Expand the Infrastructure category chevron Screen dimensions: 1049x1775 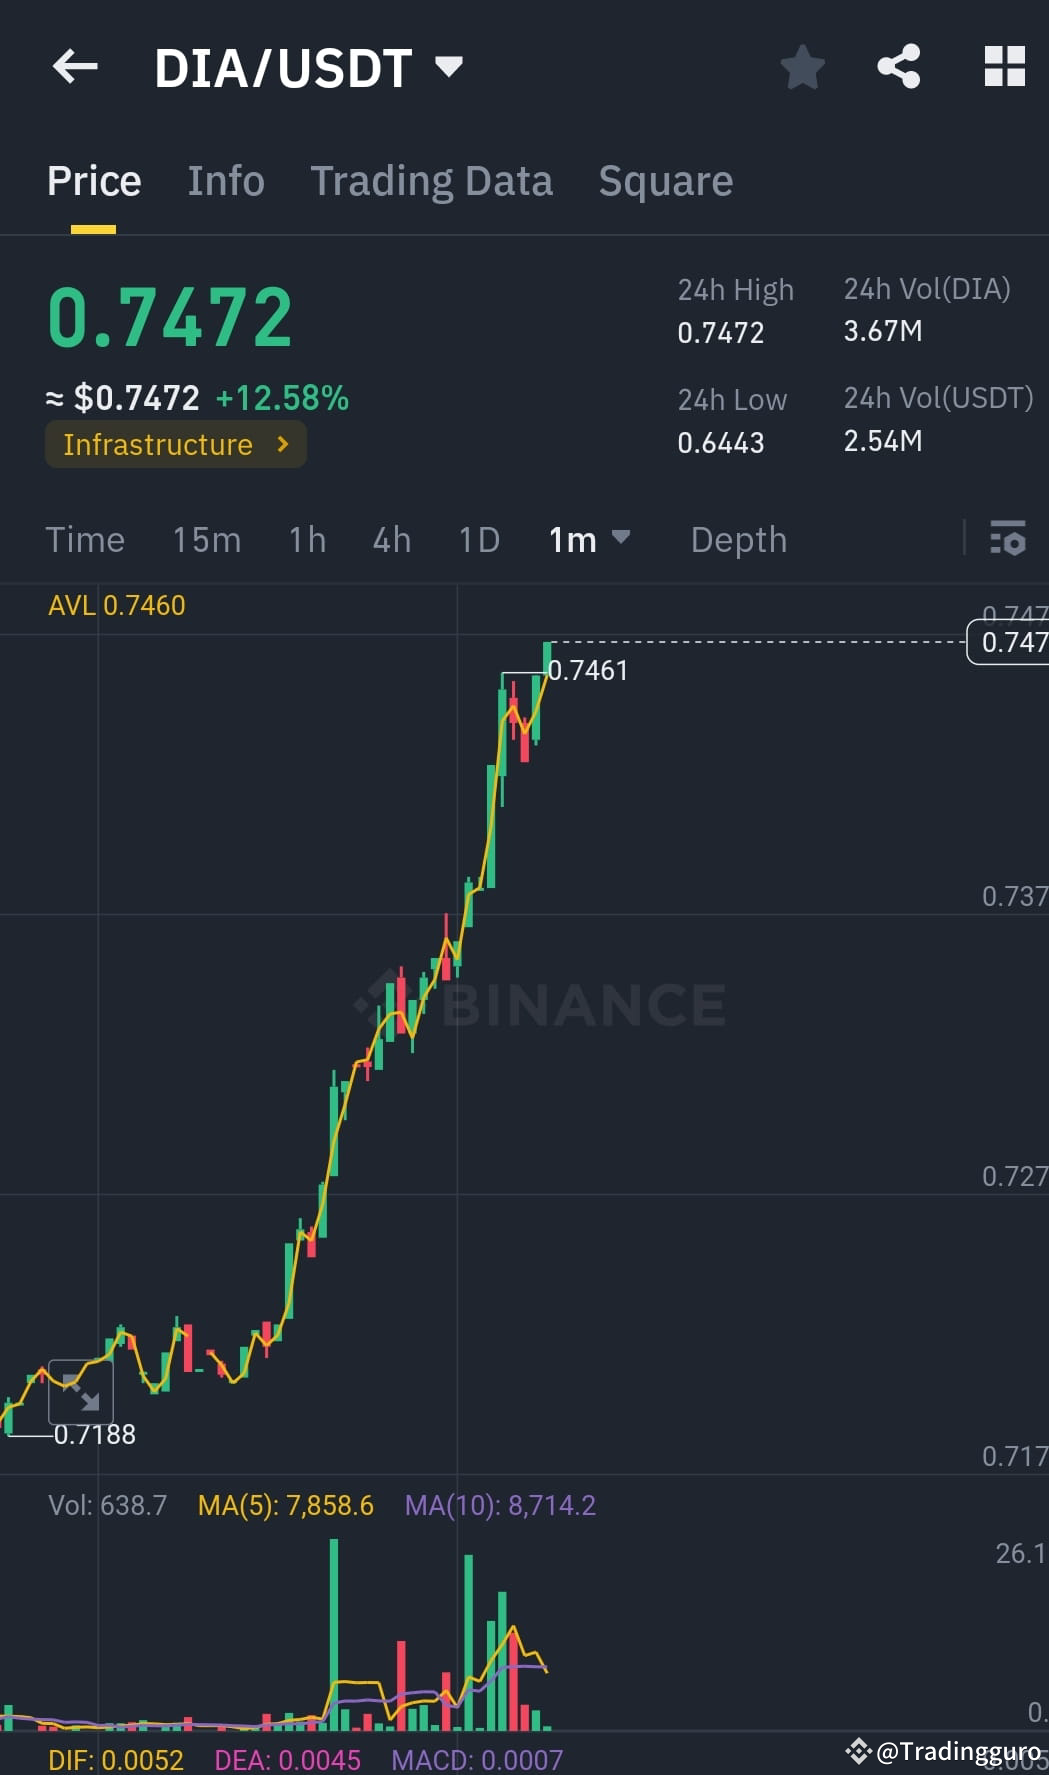(x=283, y=444)
